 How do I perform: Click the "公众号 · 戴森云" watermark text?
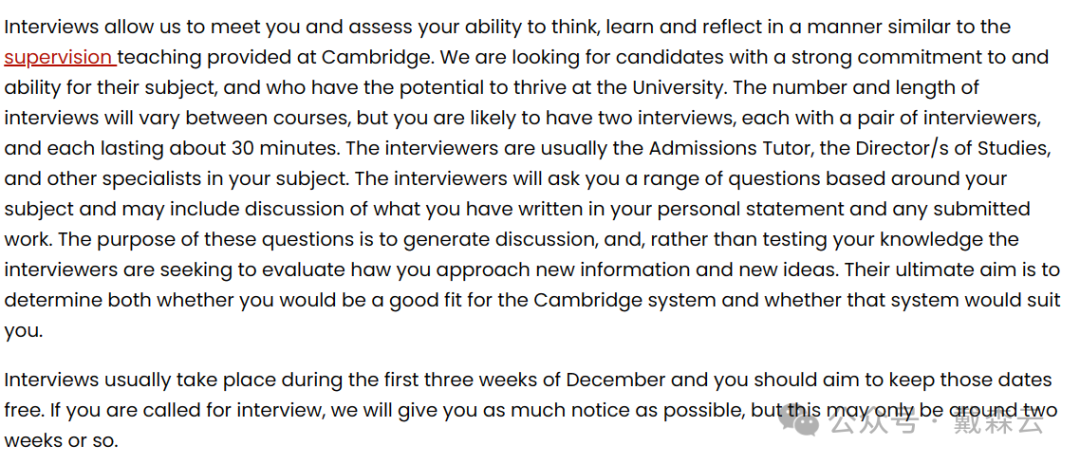point(937,423)
